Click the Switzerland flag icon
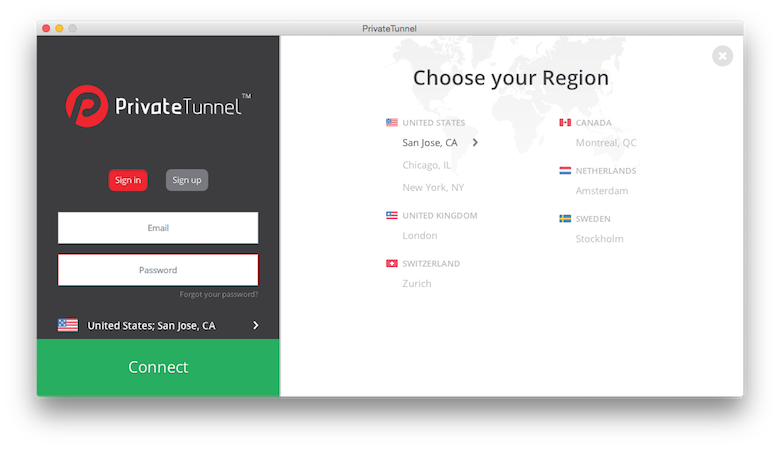The width and height of the screenshot is (780, 449). click(x=391, y=264)
